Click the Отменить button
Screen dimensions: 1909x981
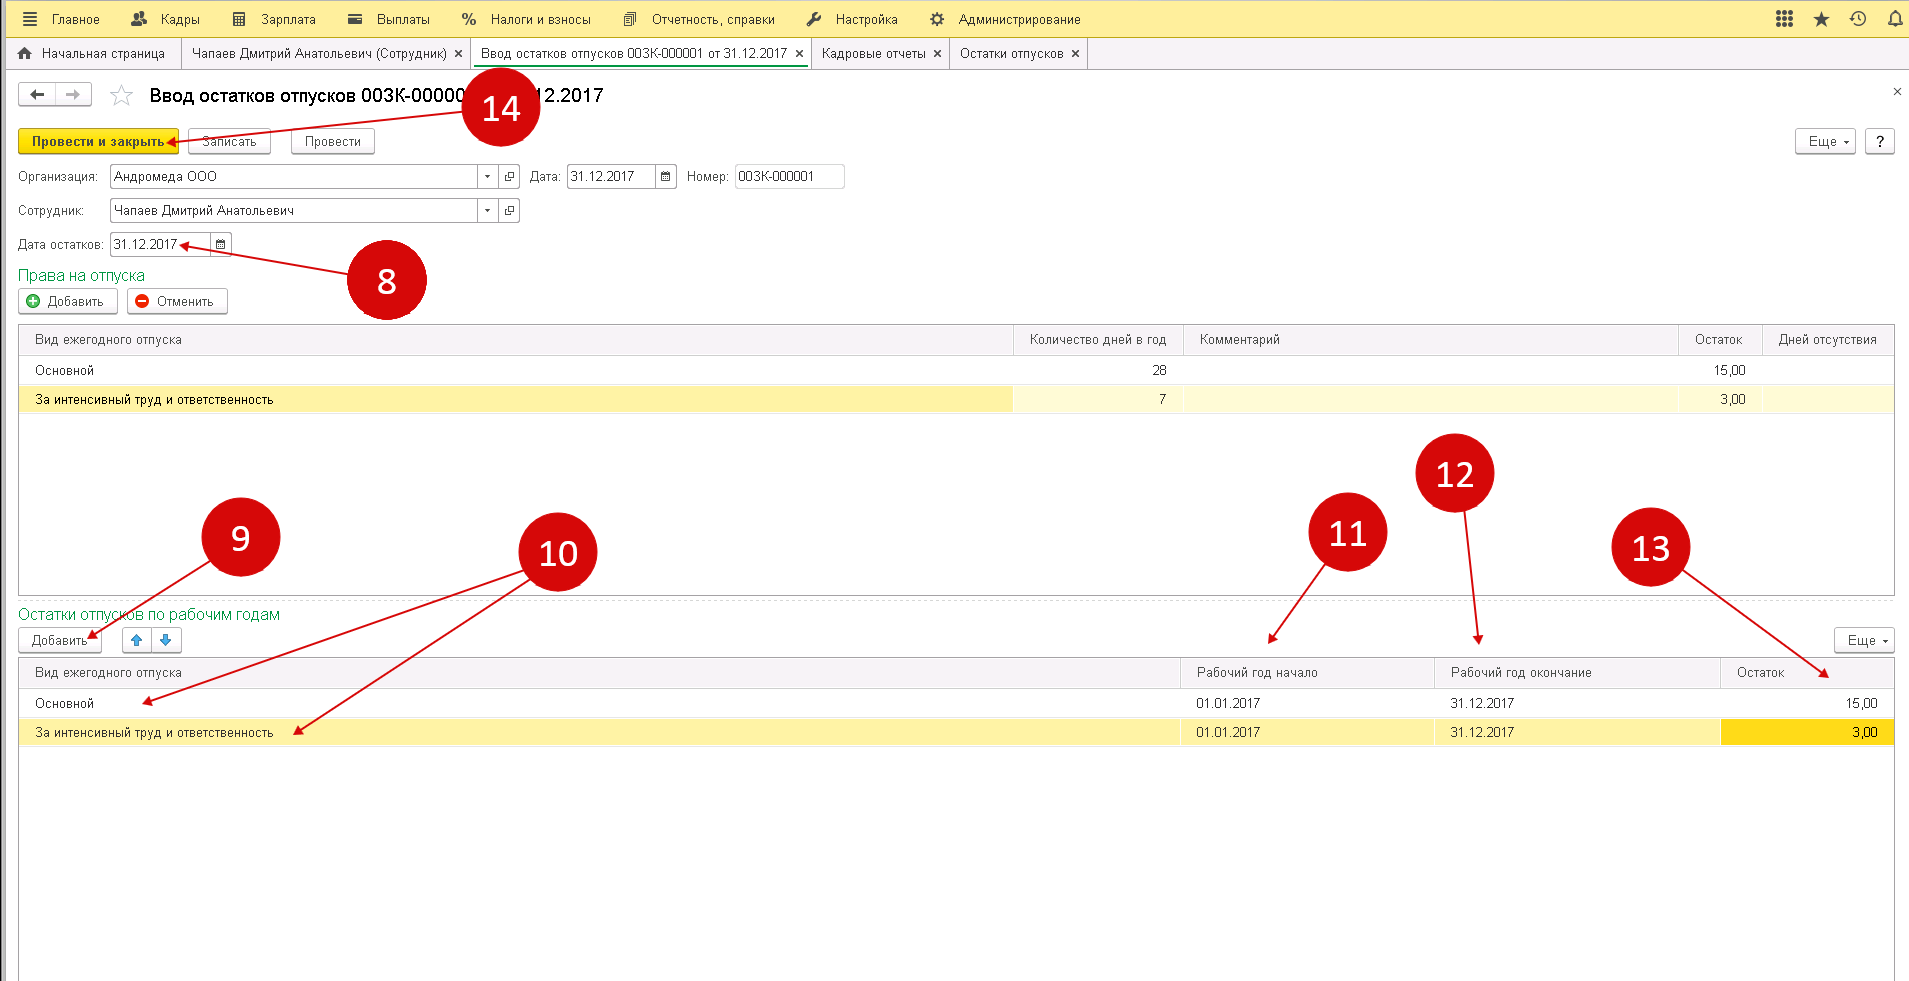coord(177,302)
